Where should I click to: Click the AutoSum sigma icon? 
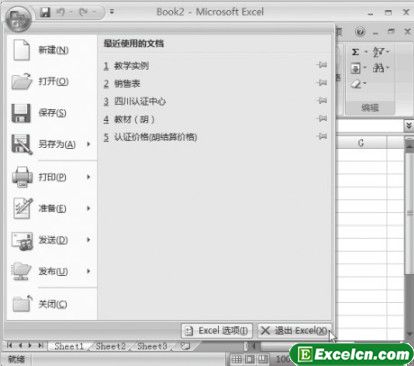(356, 52)
